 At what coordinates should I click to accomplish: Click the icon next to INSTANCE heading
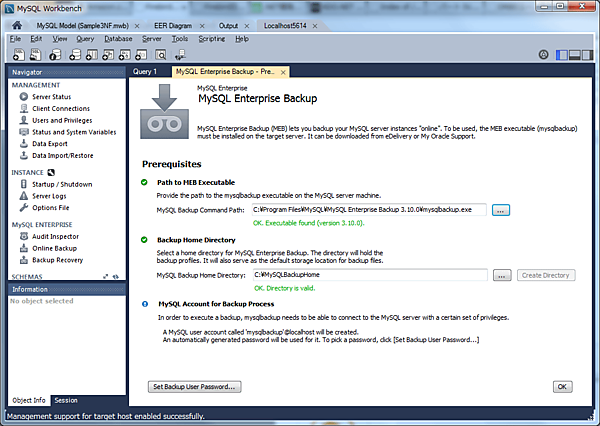pos(51,173)
